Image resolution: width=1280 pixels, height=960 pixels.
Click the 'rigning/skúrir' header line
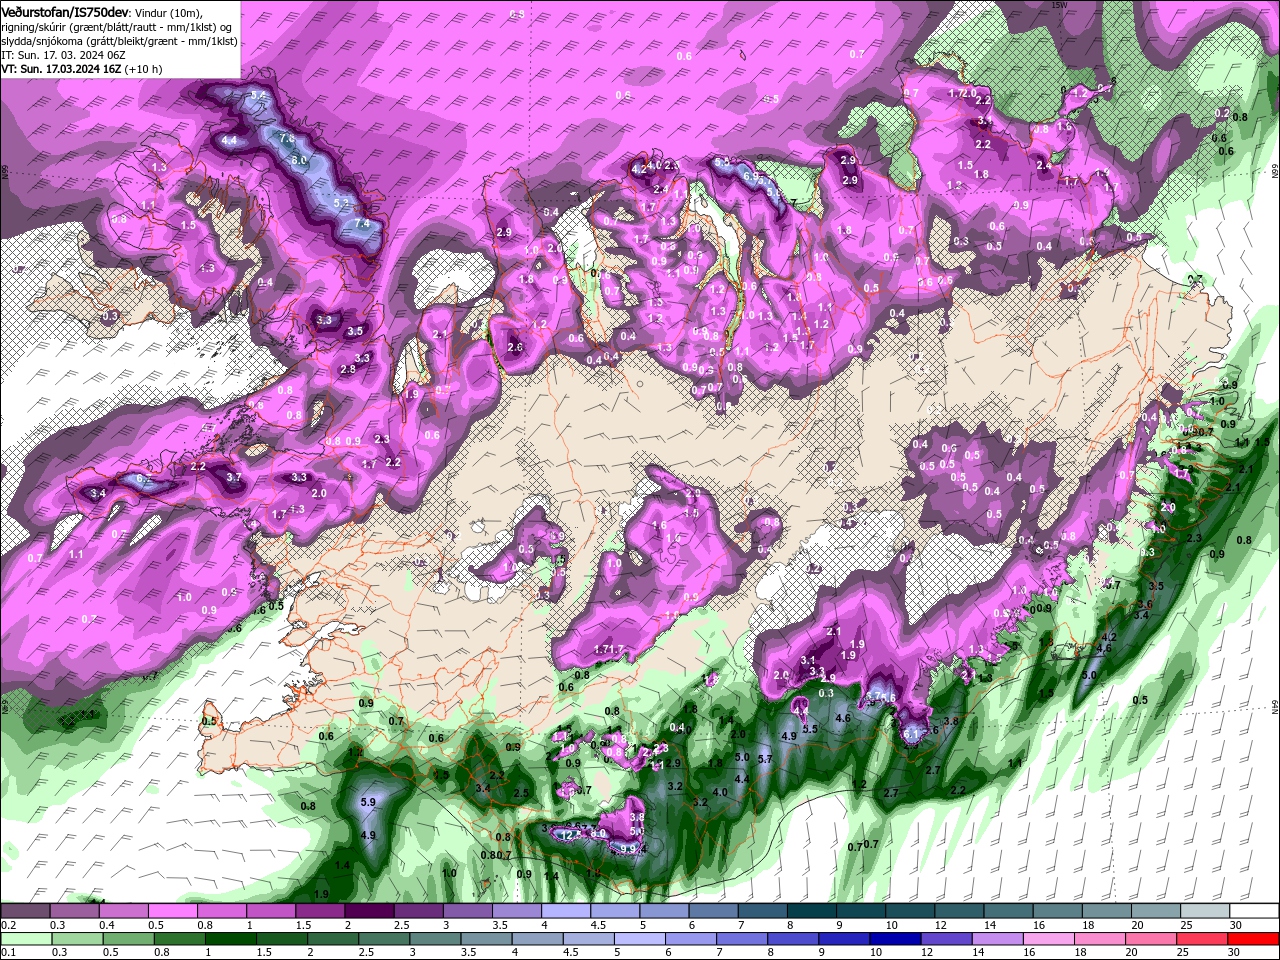click(117, 26)
